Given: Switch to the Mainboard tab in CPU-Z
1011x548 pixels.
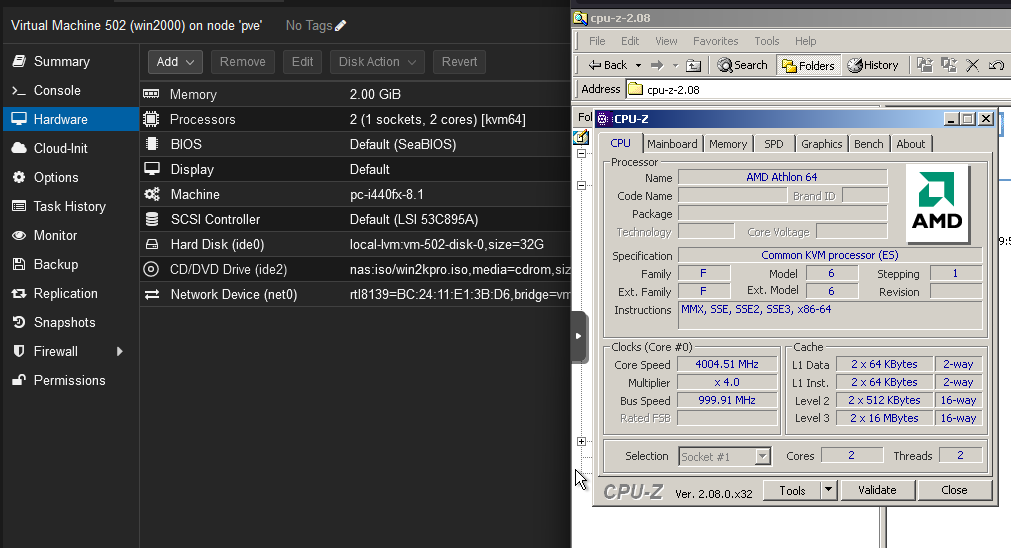Looking at the screenshot, I should 672,144.
